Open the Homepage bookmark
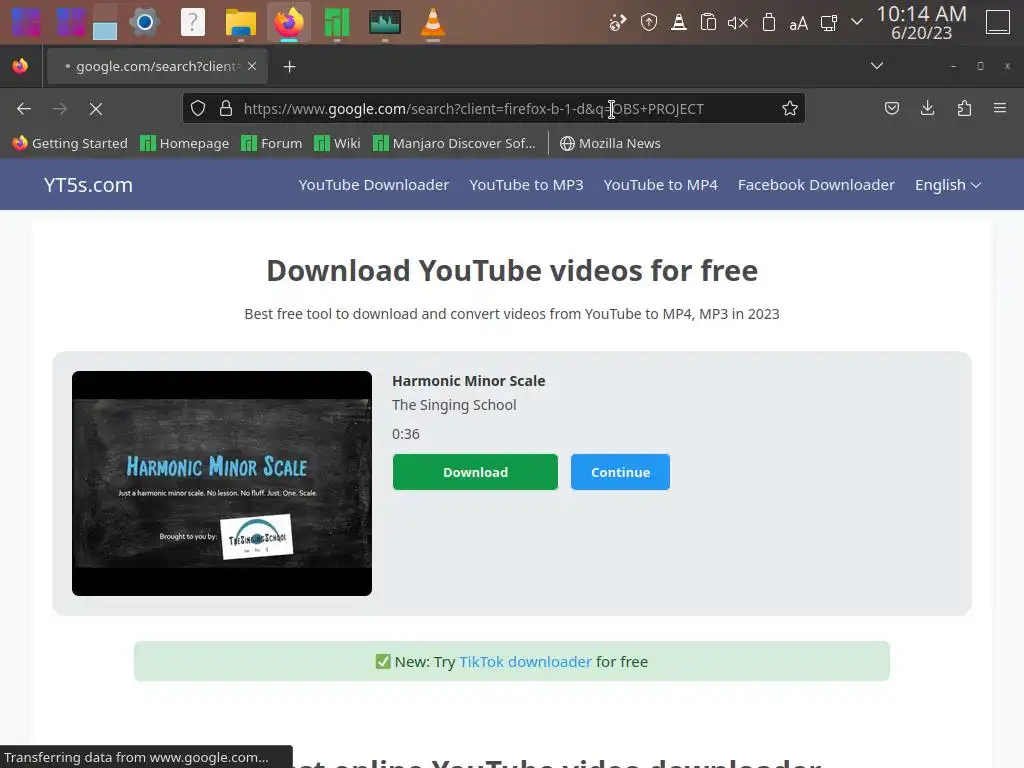The width and height of the screenshot is (1024, 768). 185,143
